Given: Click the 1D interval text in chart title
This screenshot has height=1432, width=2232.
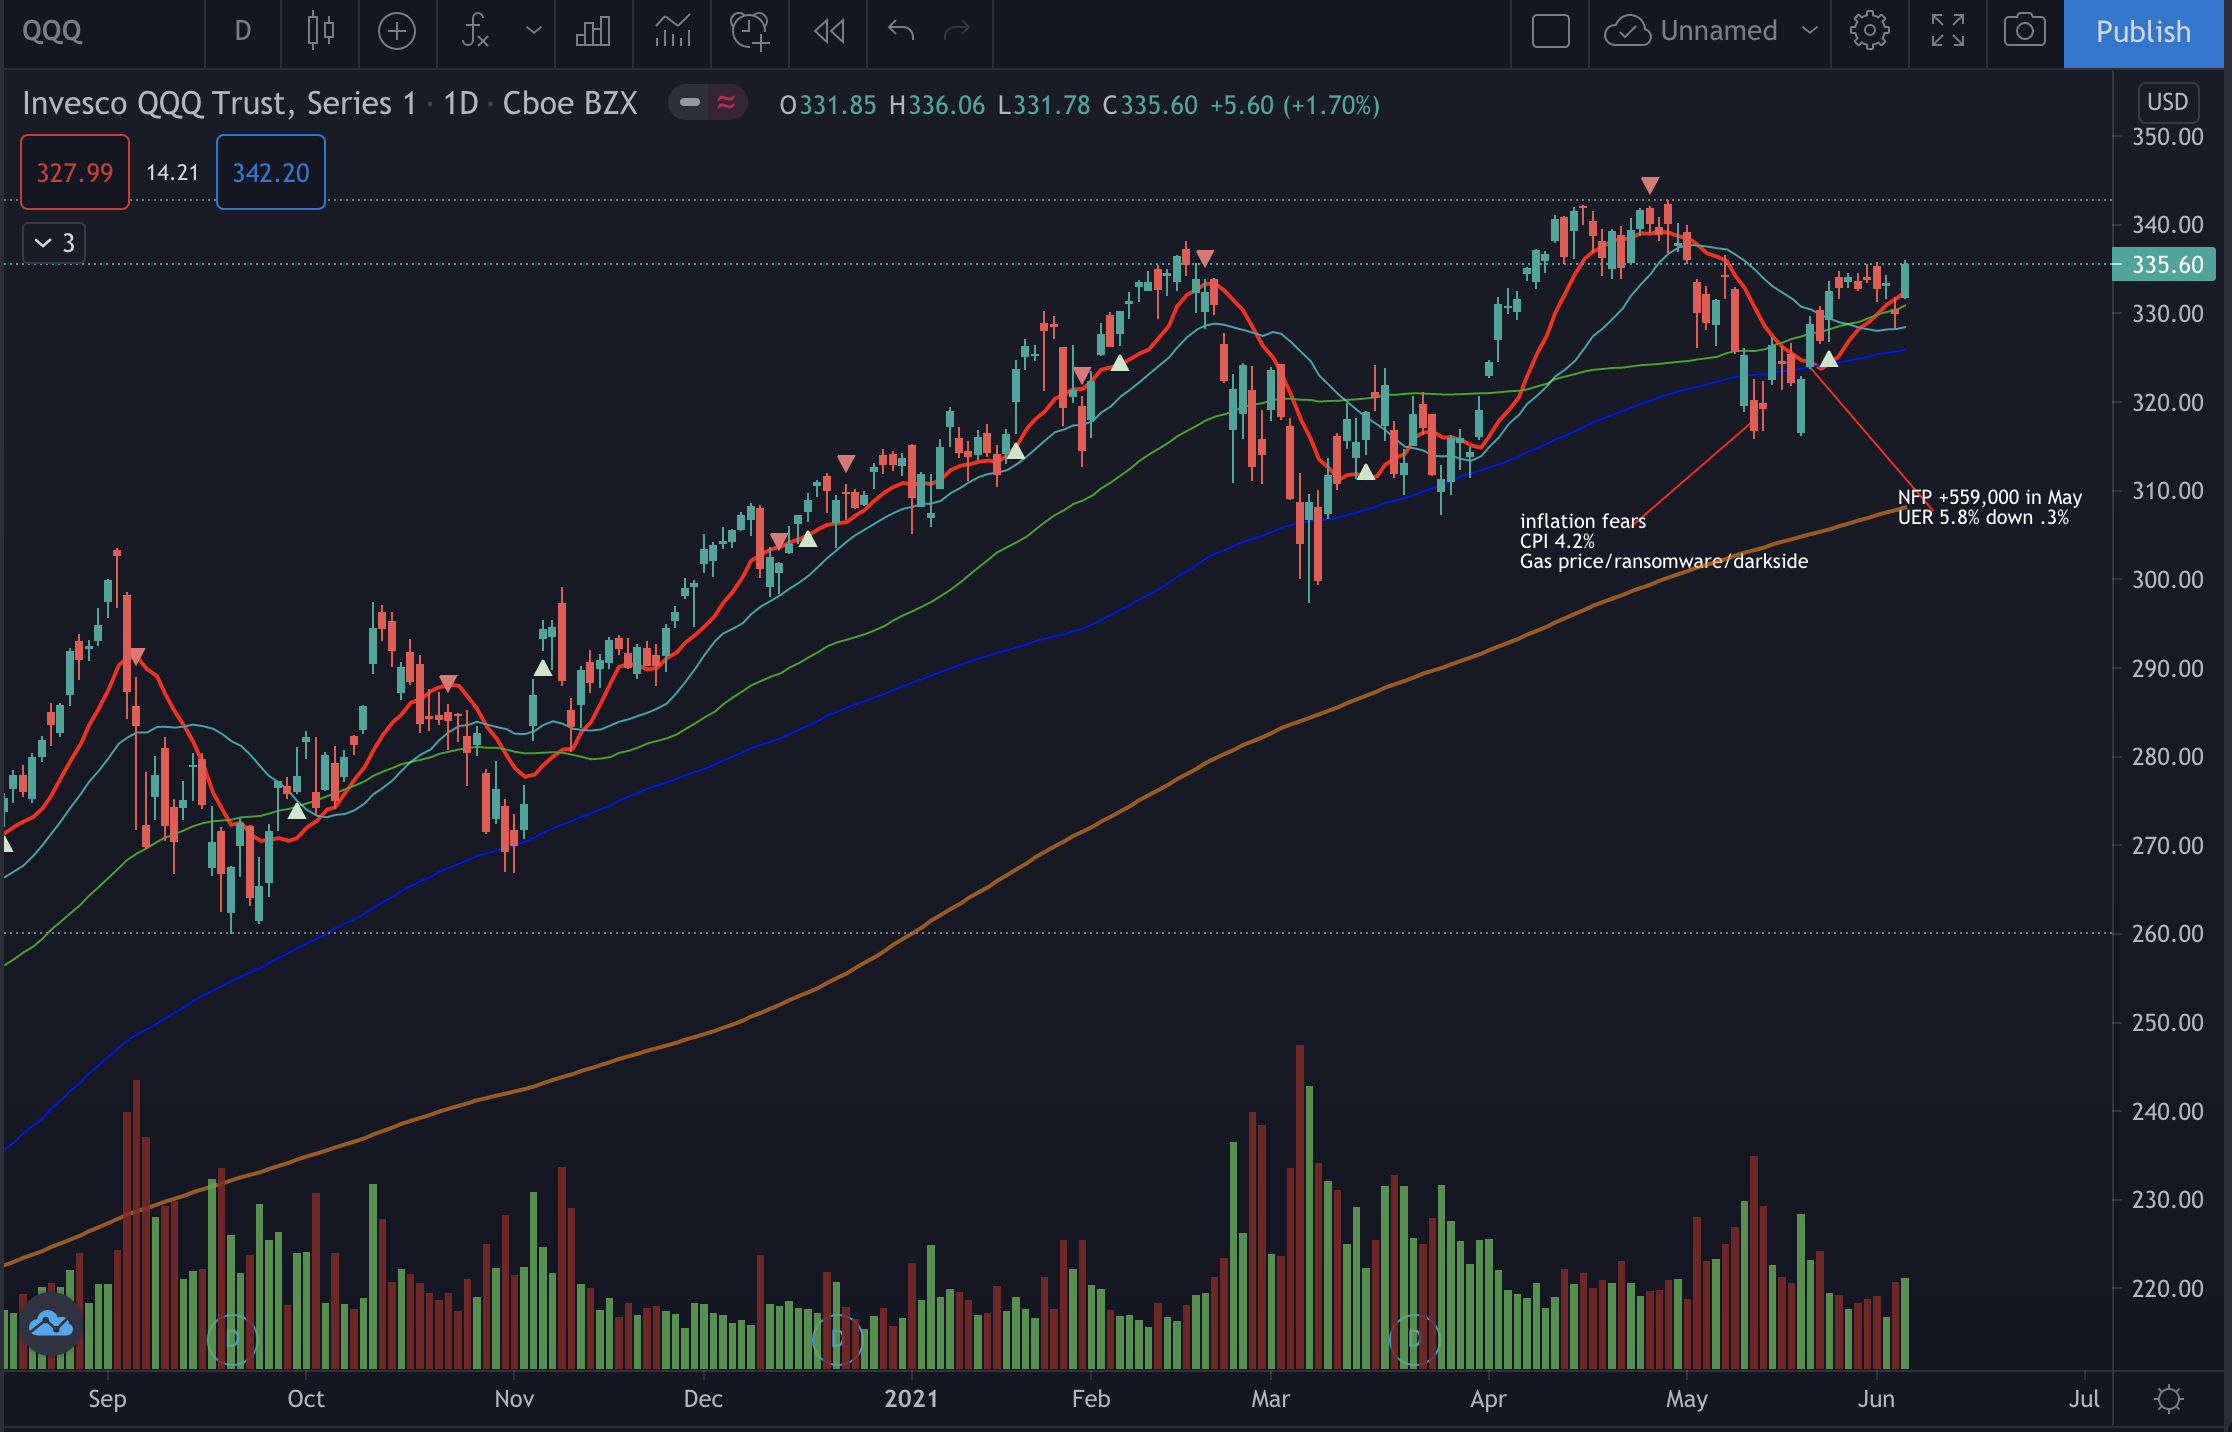Looking at the screenshot, I should (461, 104).
